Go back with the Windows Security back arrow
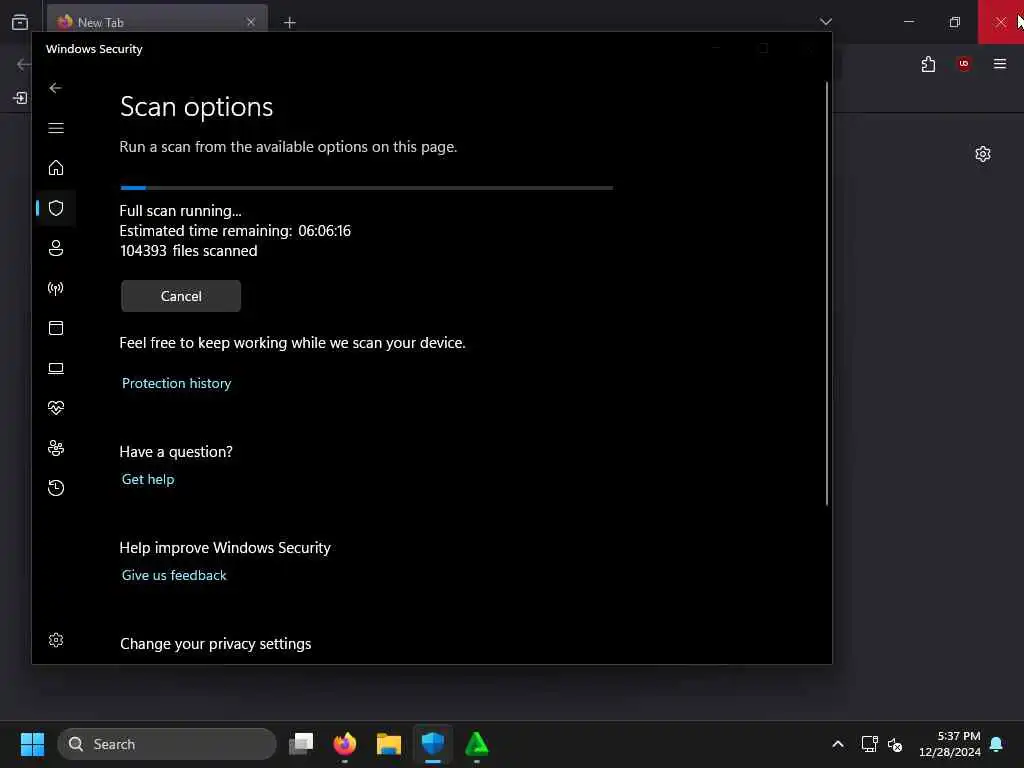 56,88
